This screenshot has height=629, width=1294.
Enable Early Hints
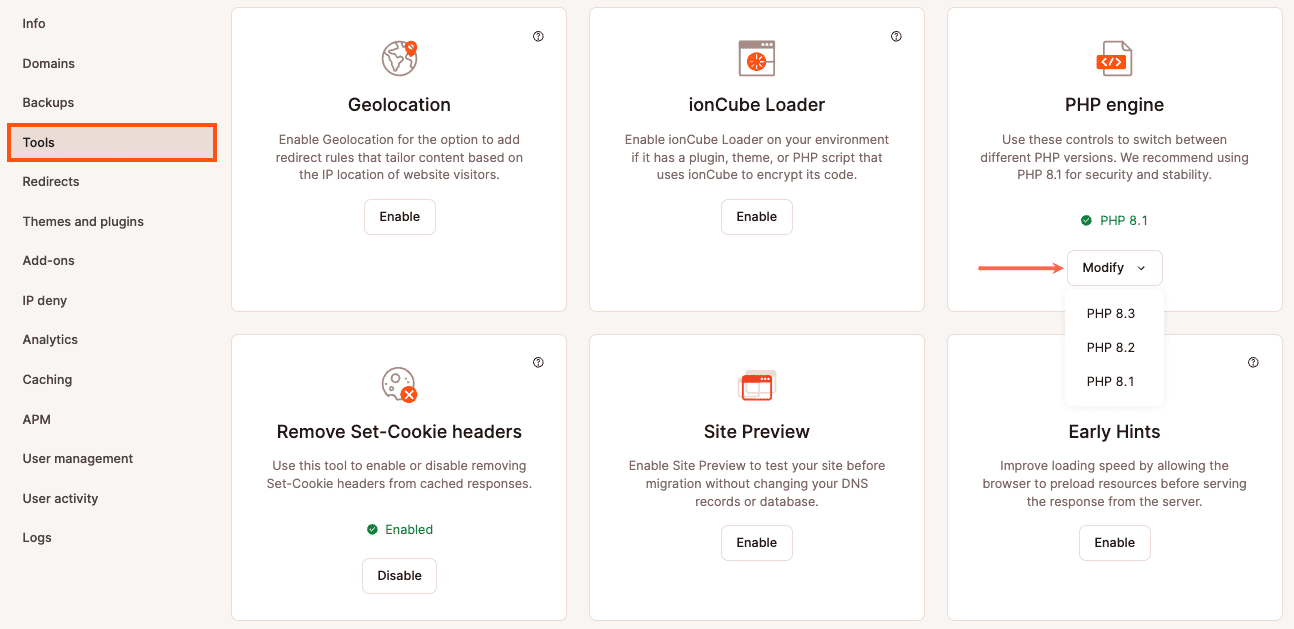tap(1114, 543)
